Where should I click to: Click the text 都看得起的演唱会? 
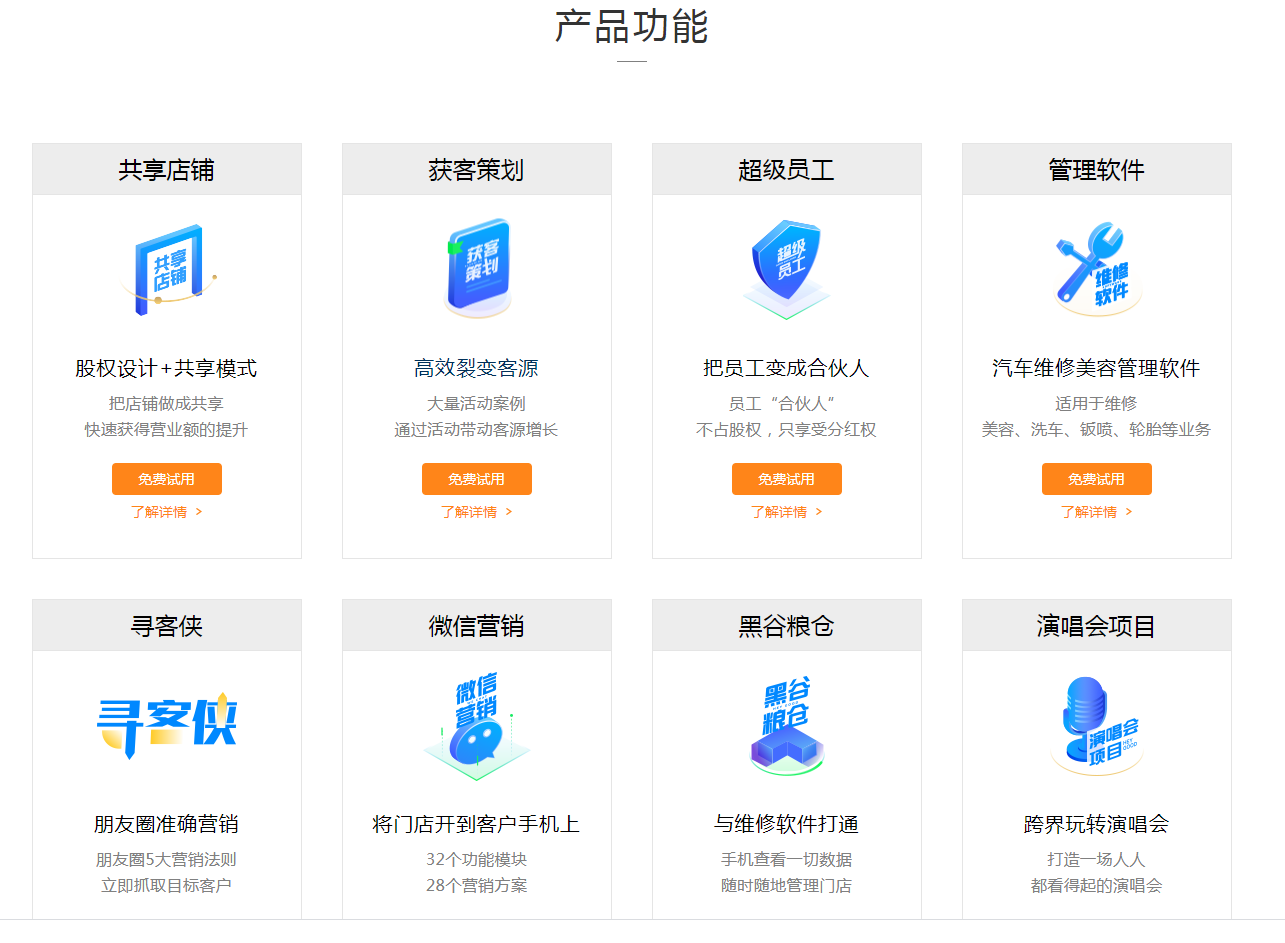[1097, 886]
